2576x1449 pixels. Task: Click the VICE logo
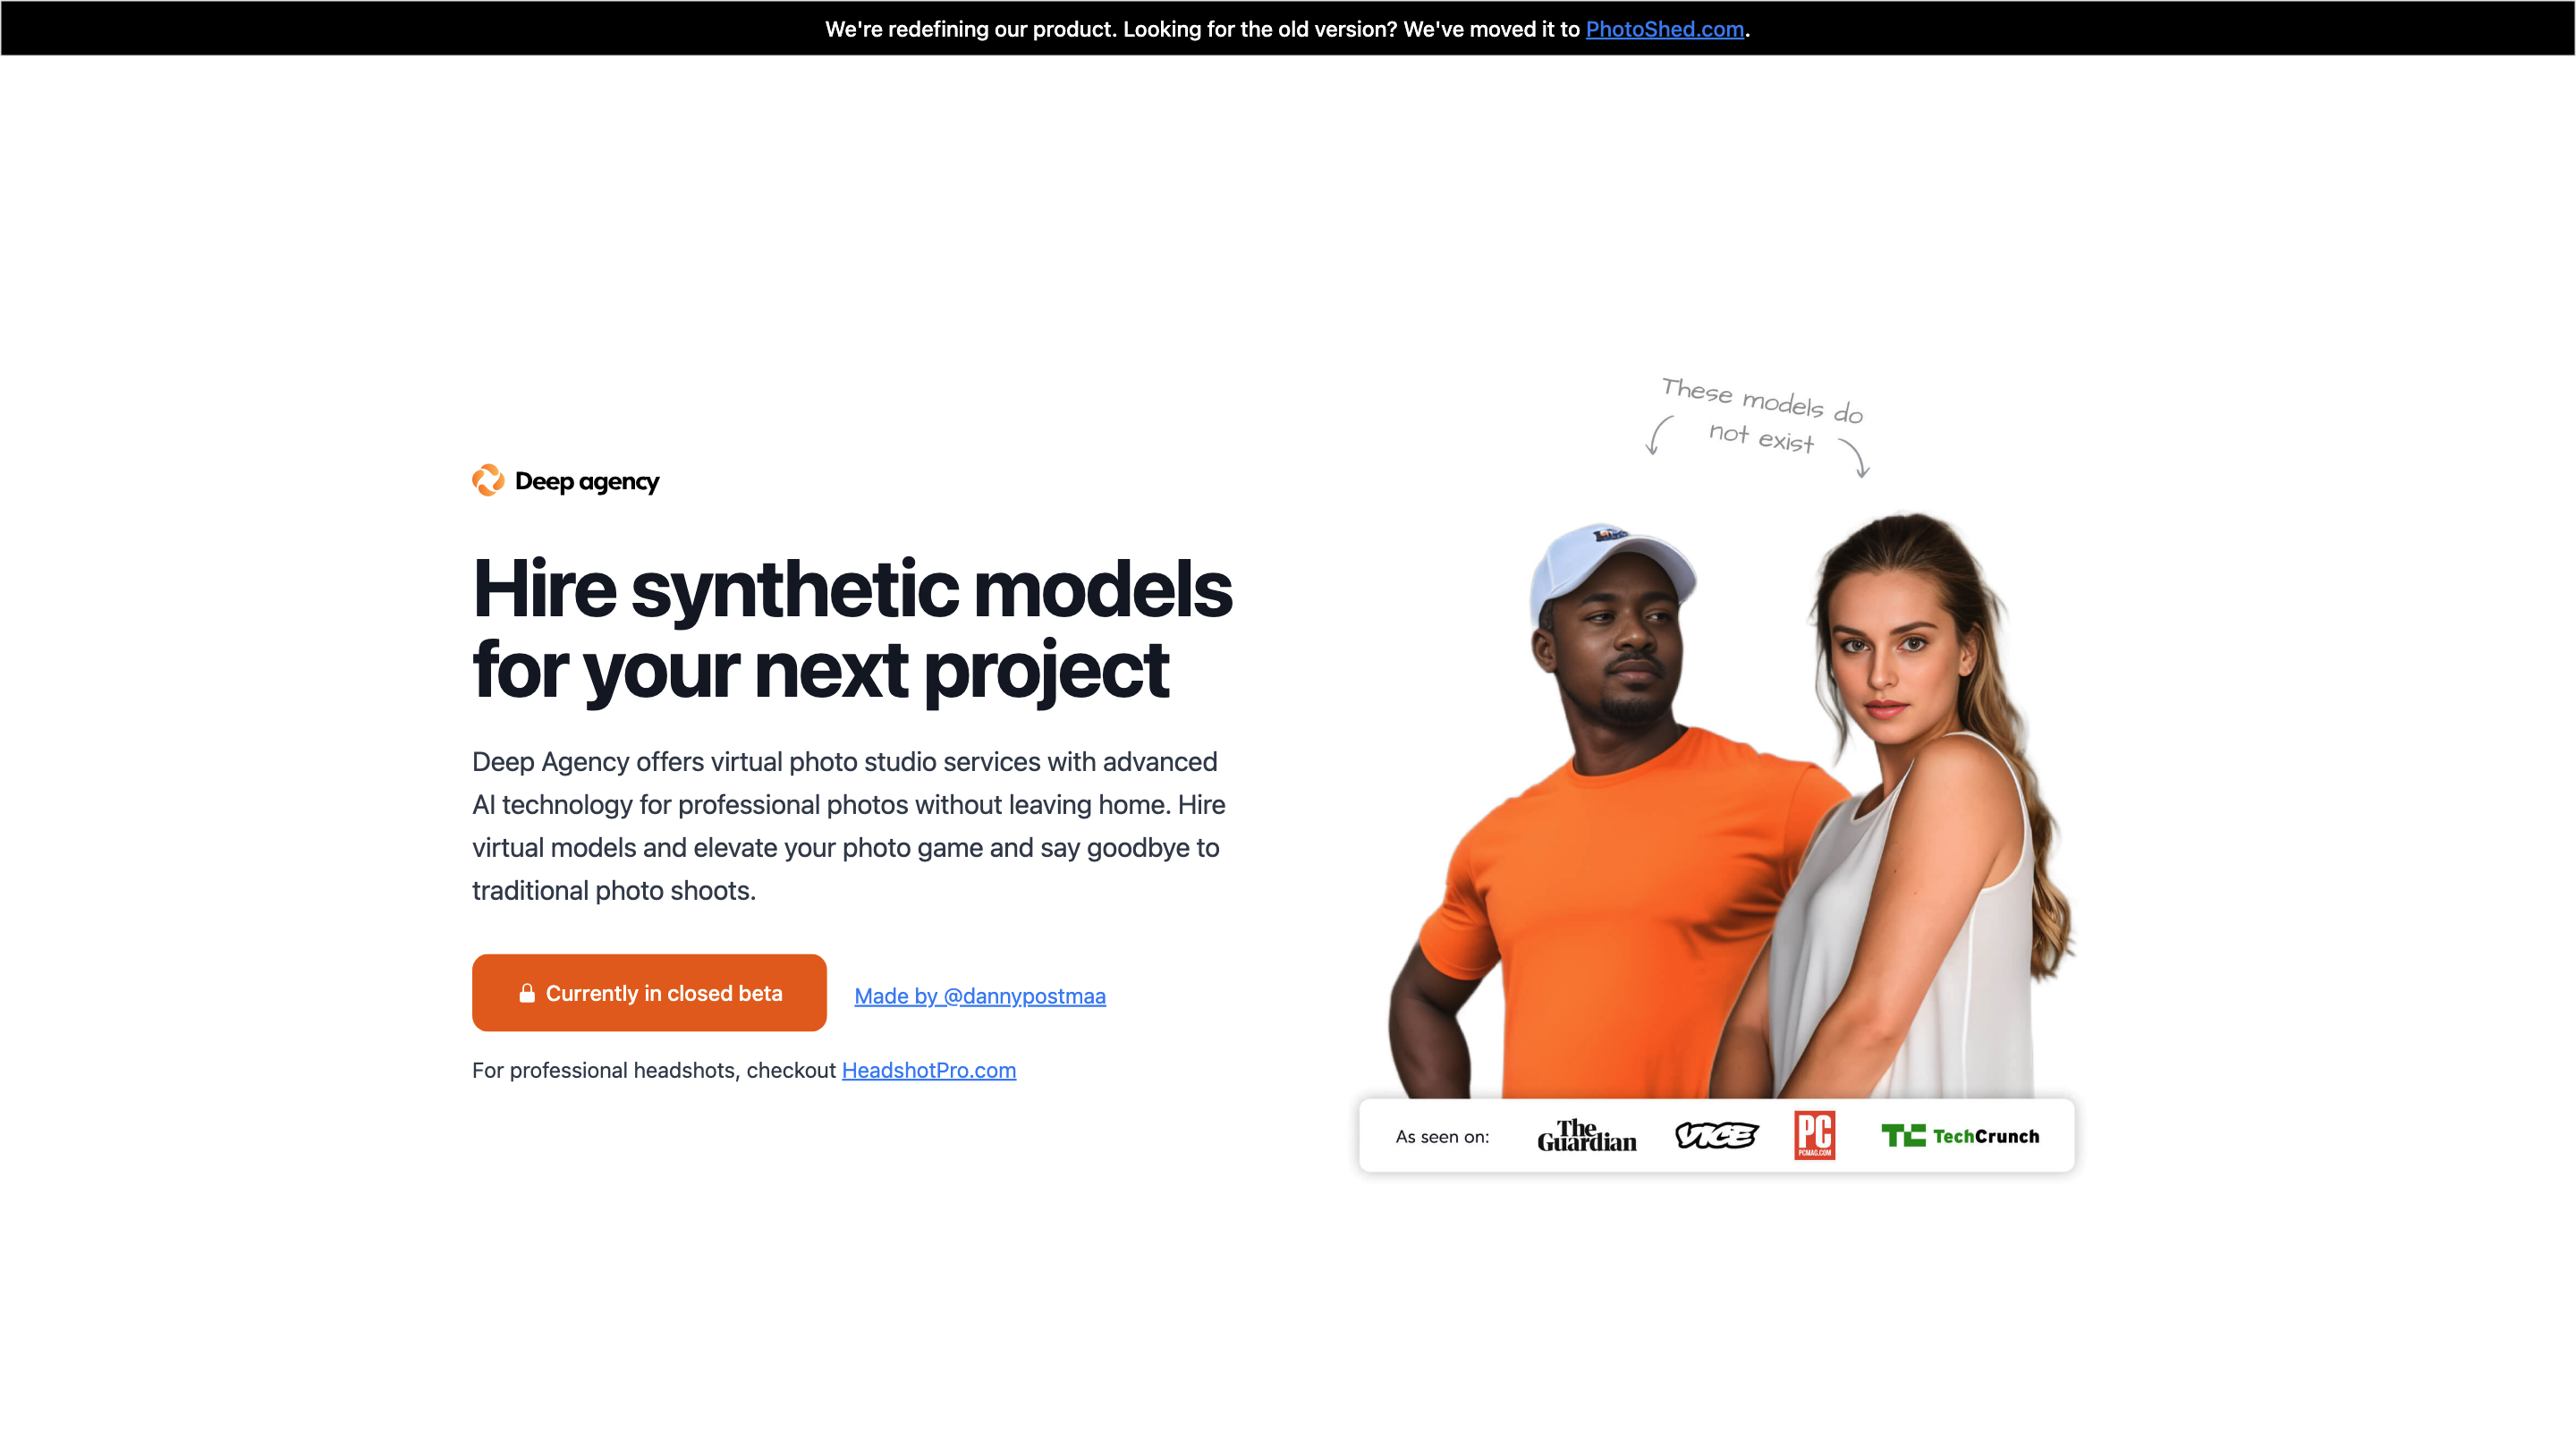pyautogui.click(x=1716, y=1135)
